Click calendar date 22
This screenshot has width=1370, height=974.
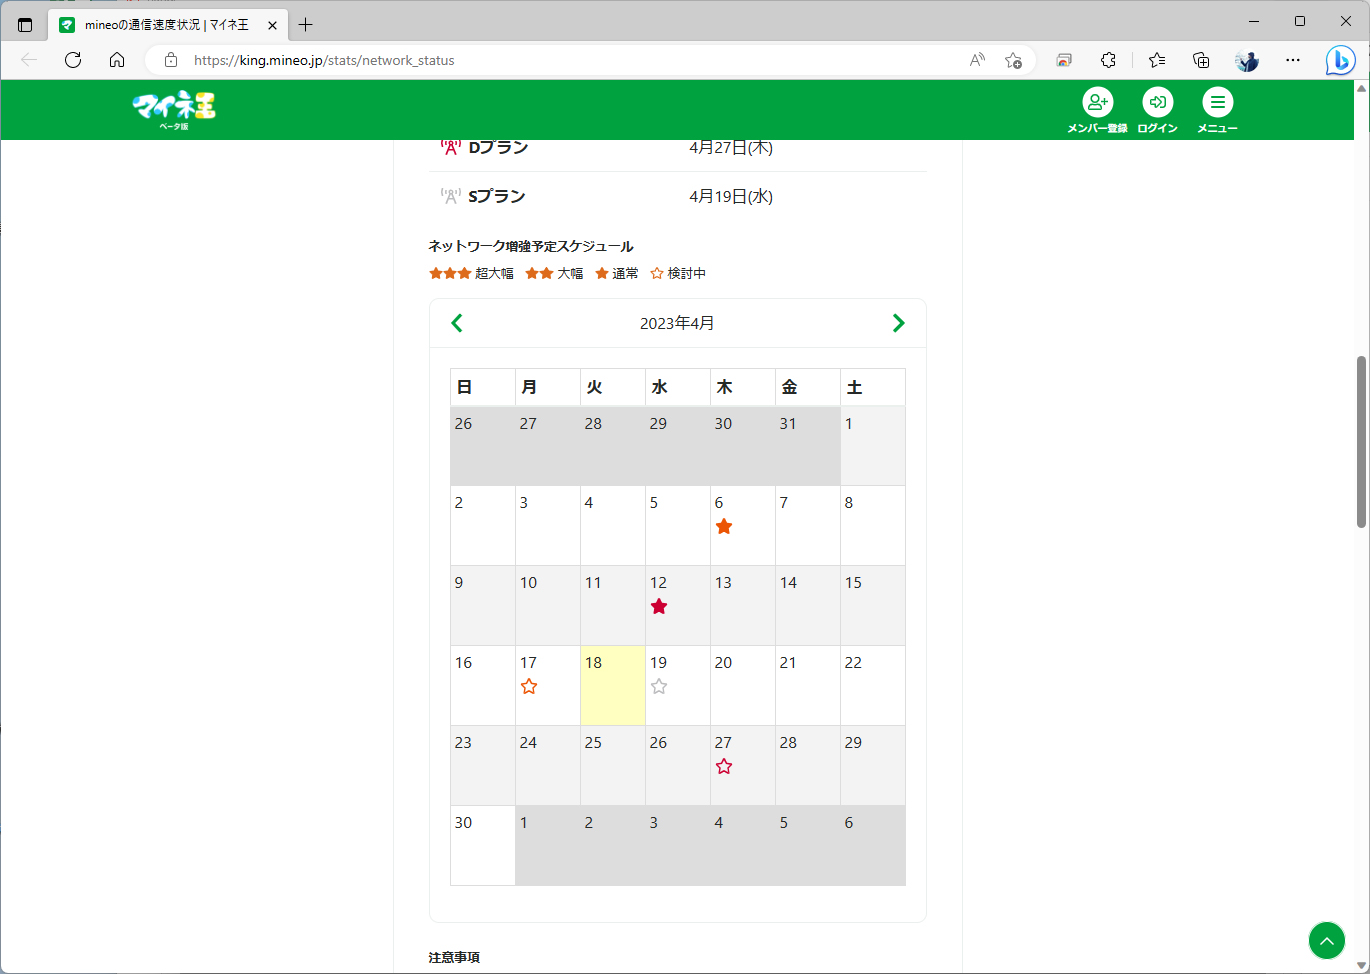853,662
